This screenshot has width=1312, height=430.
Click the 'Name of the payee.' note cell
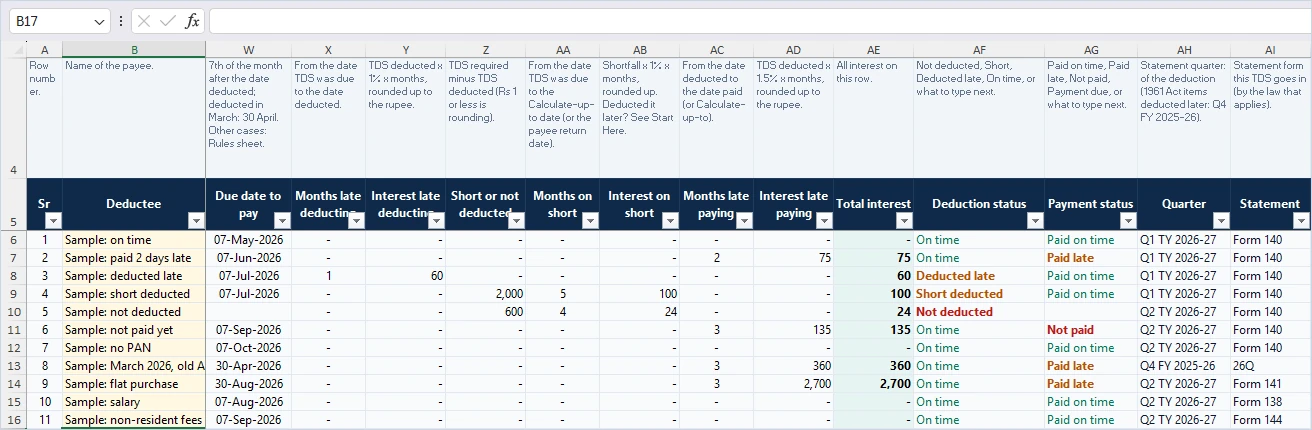click(135, 119)
